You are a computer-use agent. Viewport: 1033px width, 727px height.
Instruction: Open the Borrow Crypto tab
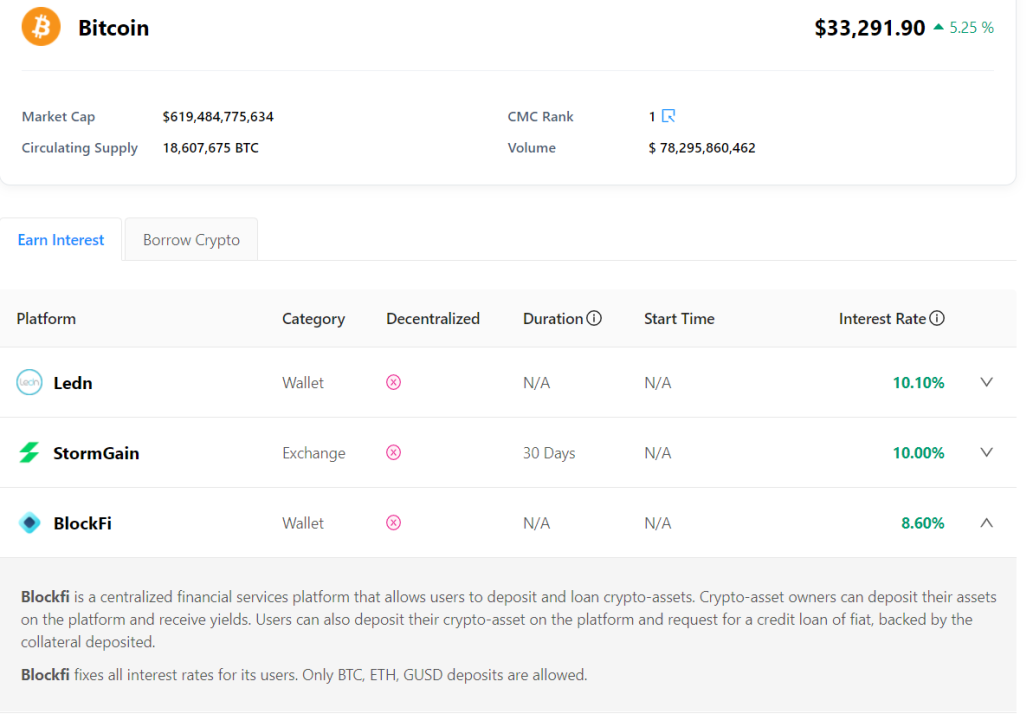[191, 240]
